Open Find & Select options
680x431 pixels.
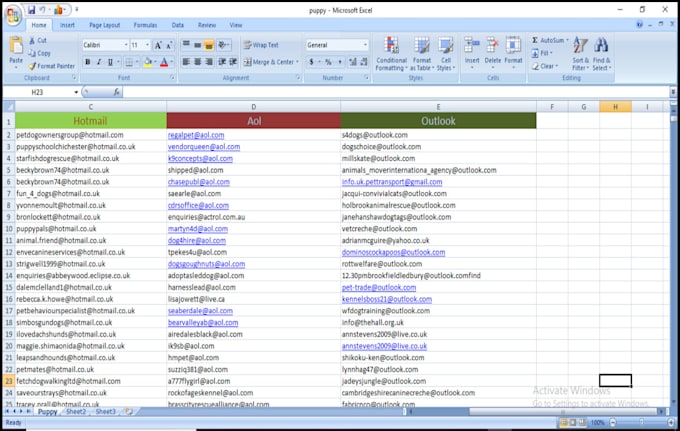[602, 54]
